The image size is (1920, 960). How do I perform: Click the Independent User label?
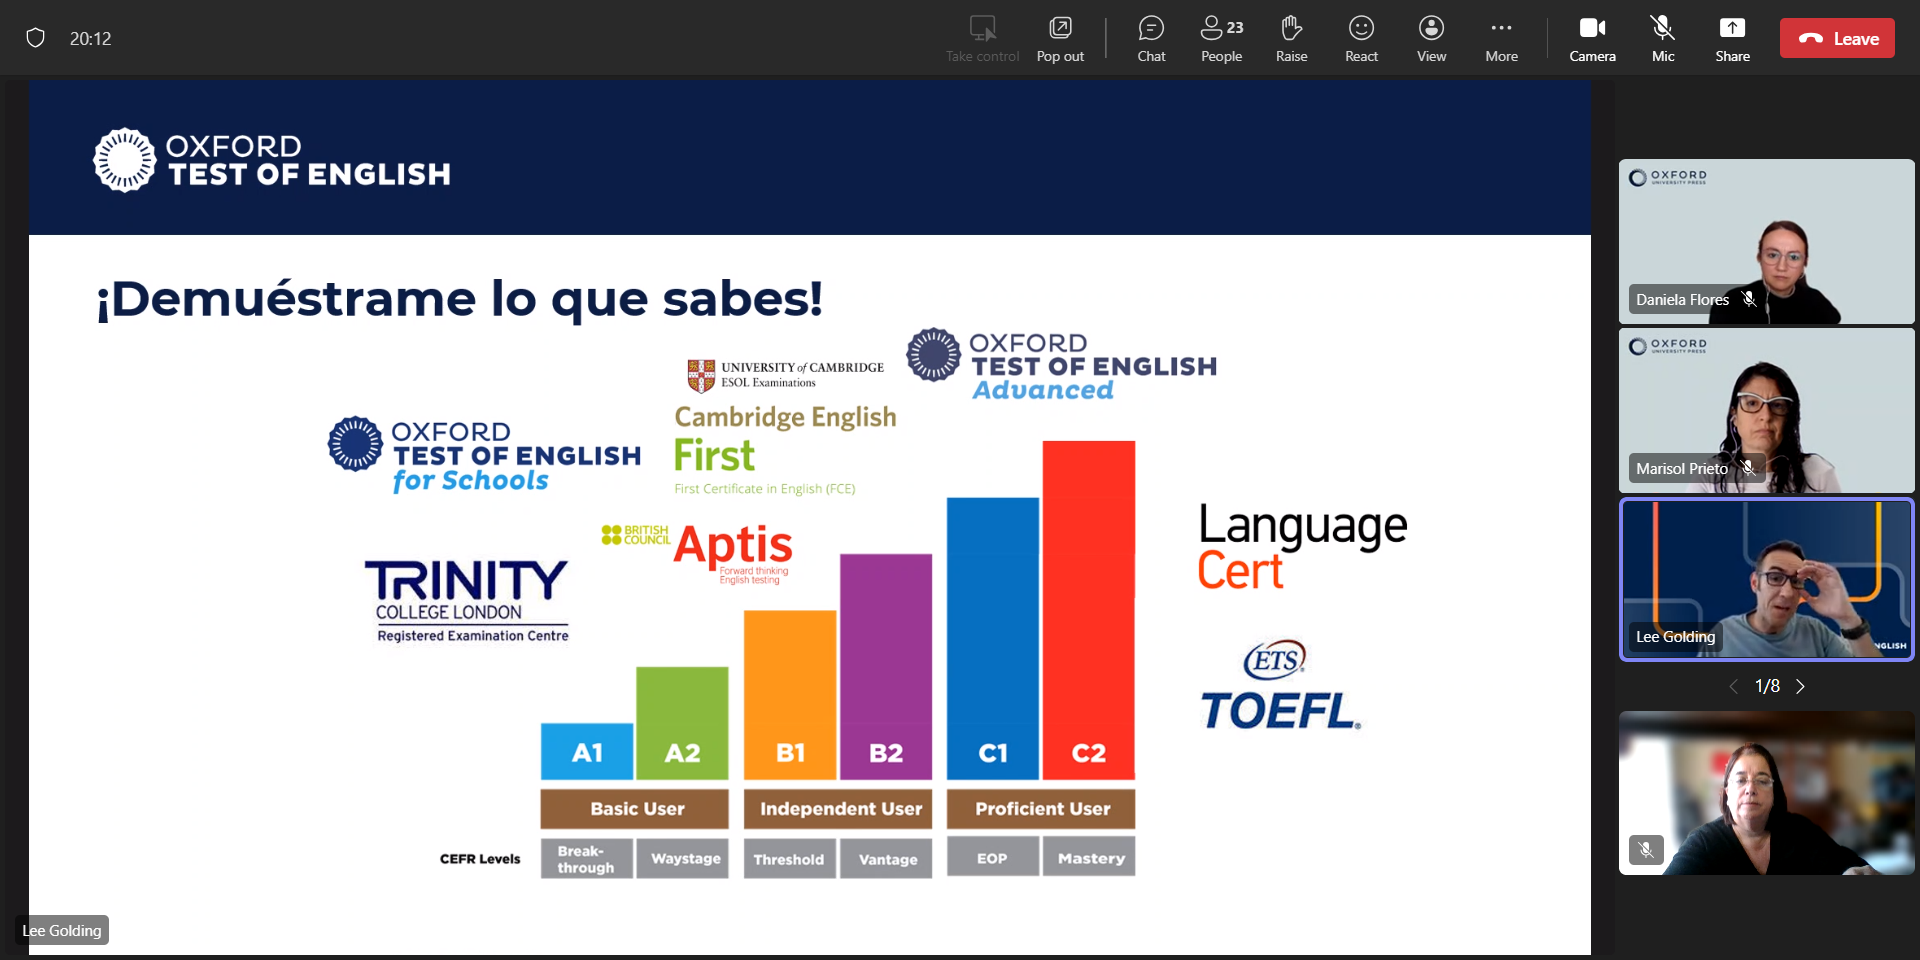[x=838, y=809]
